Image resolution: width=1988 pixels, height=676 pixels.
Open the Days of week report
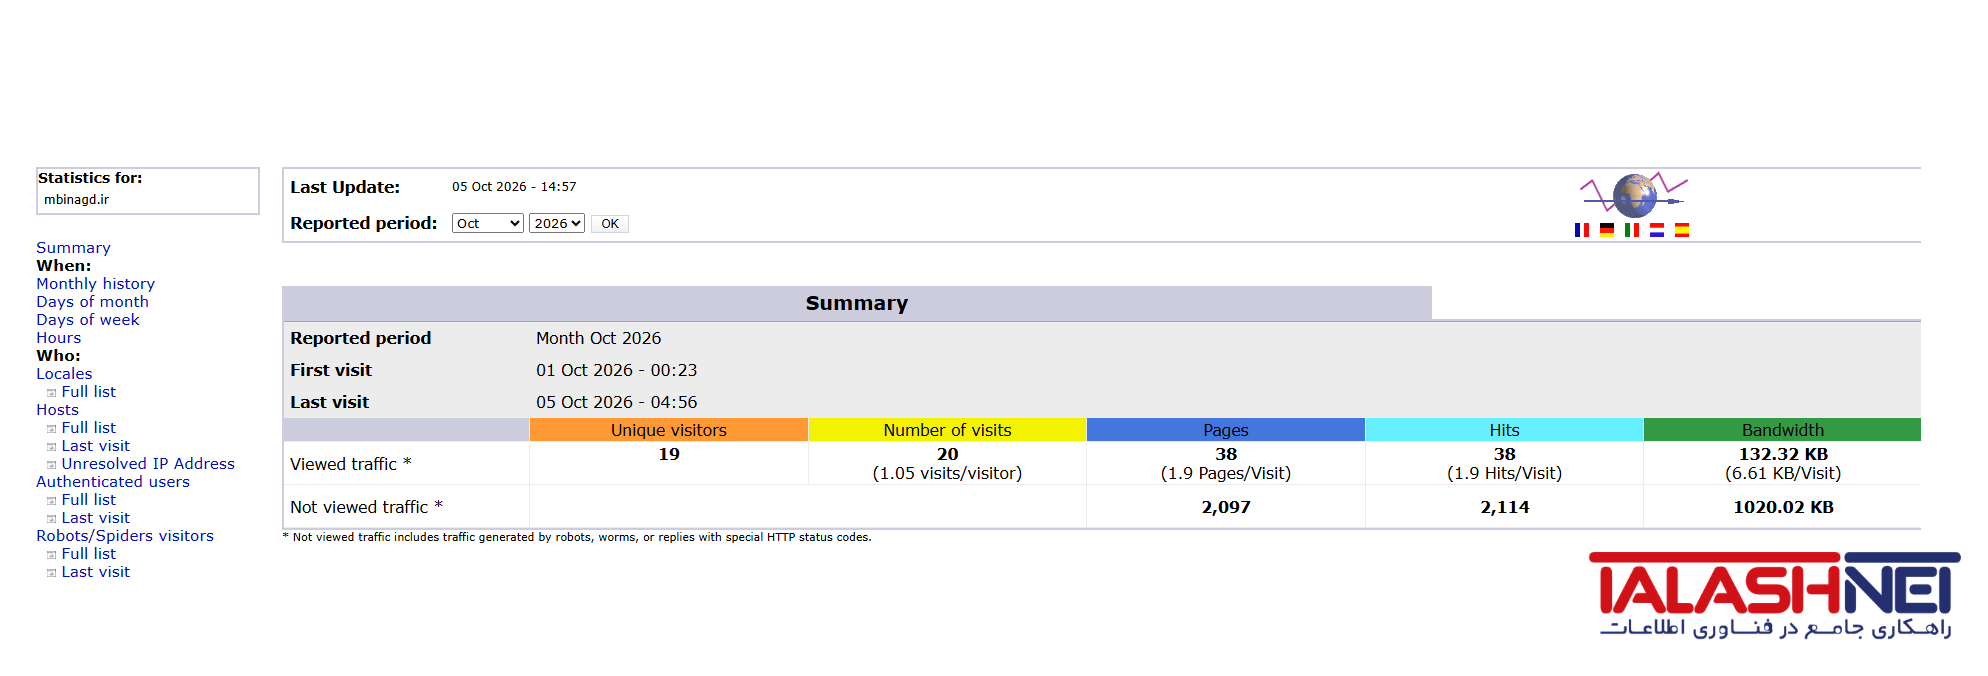pos(87,320)
